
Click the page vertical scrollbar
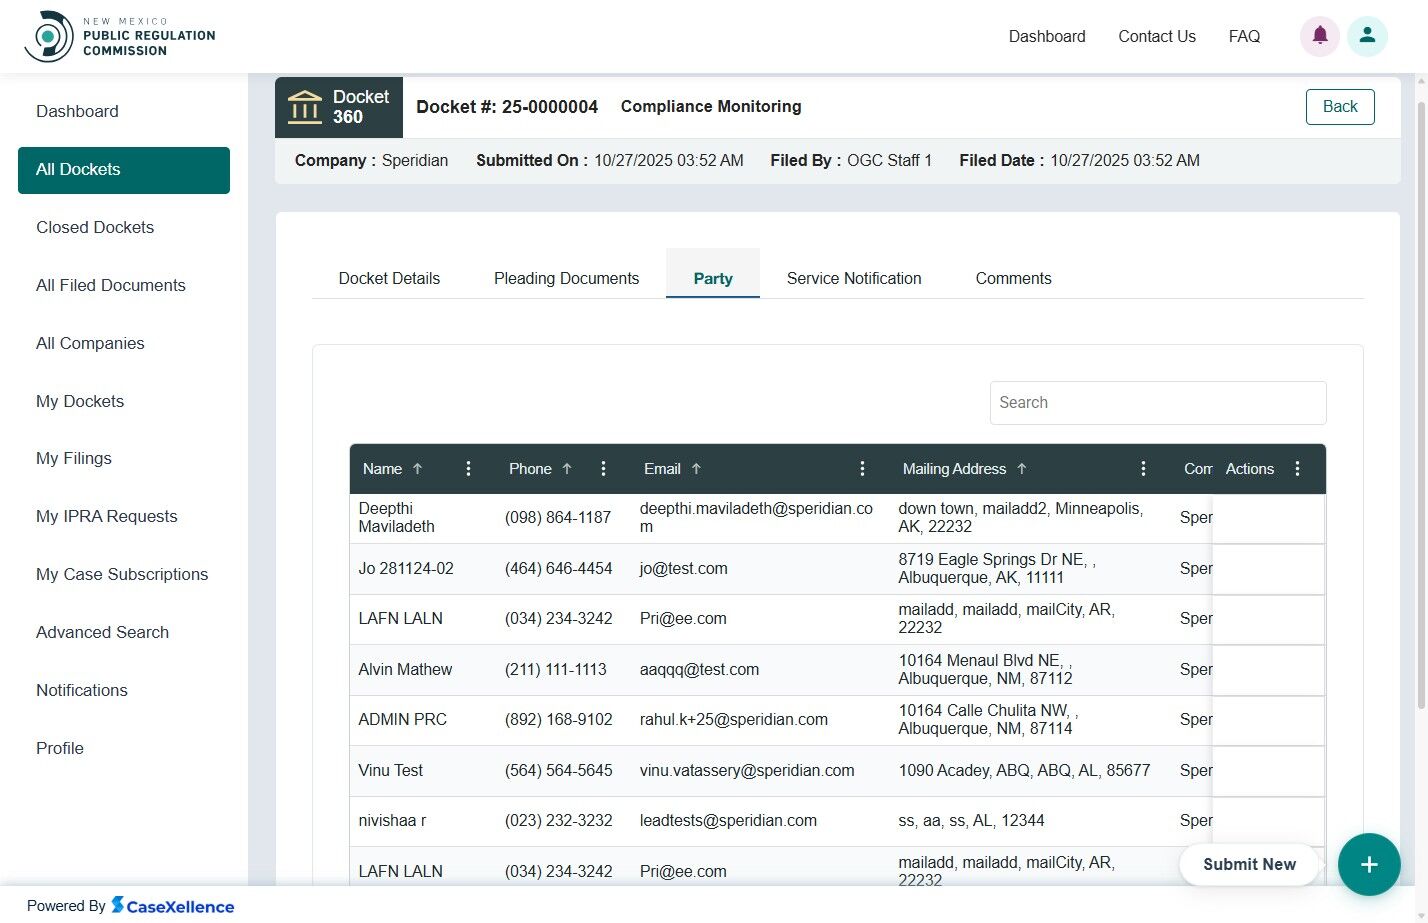click(1421, 400)
